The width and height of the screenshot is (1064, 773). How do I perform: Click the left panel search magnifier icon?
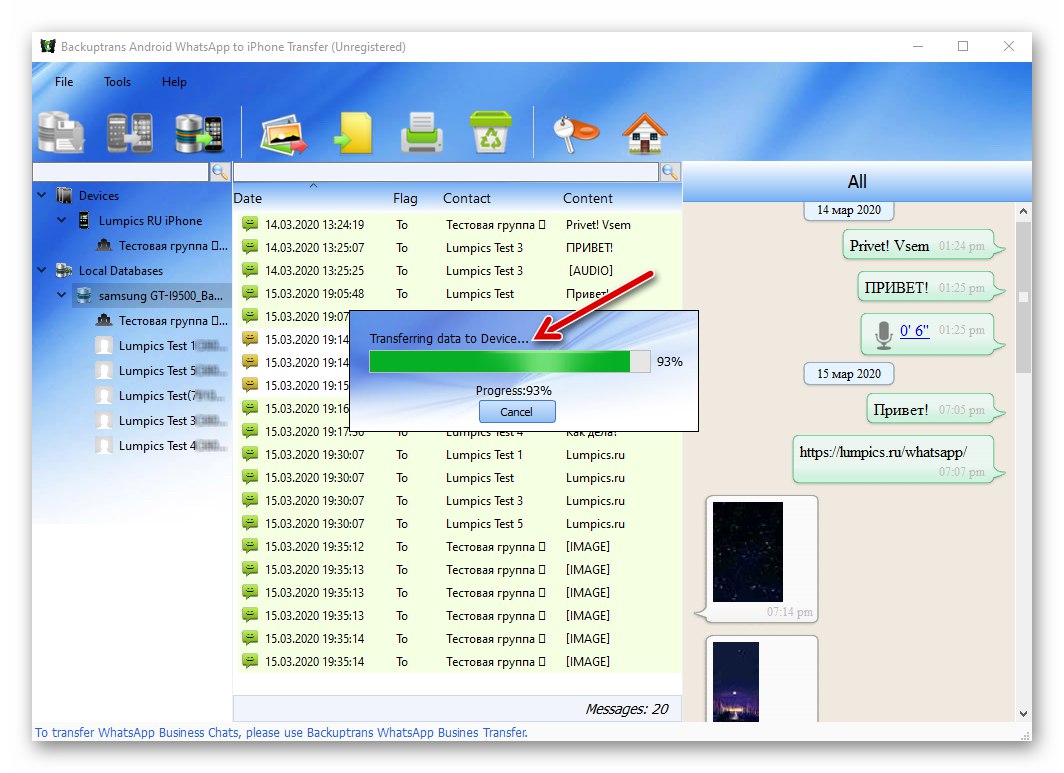coord(220,172)
